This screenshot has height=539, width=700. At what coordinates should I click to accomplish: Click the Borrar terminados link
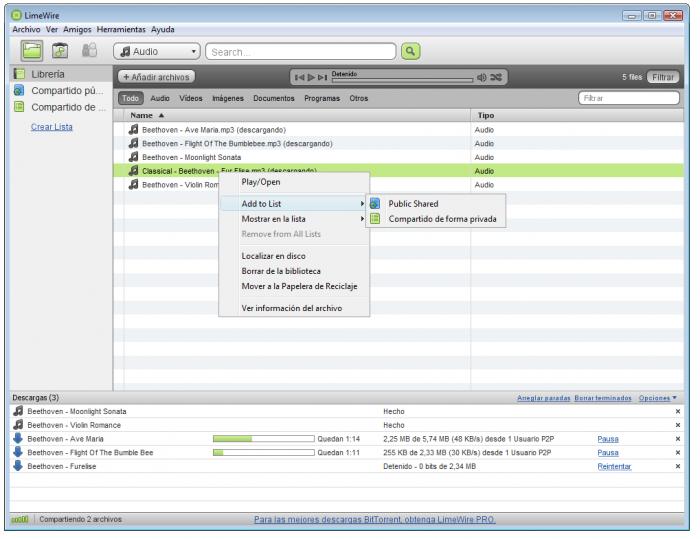(x=603, y=398)
